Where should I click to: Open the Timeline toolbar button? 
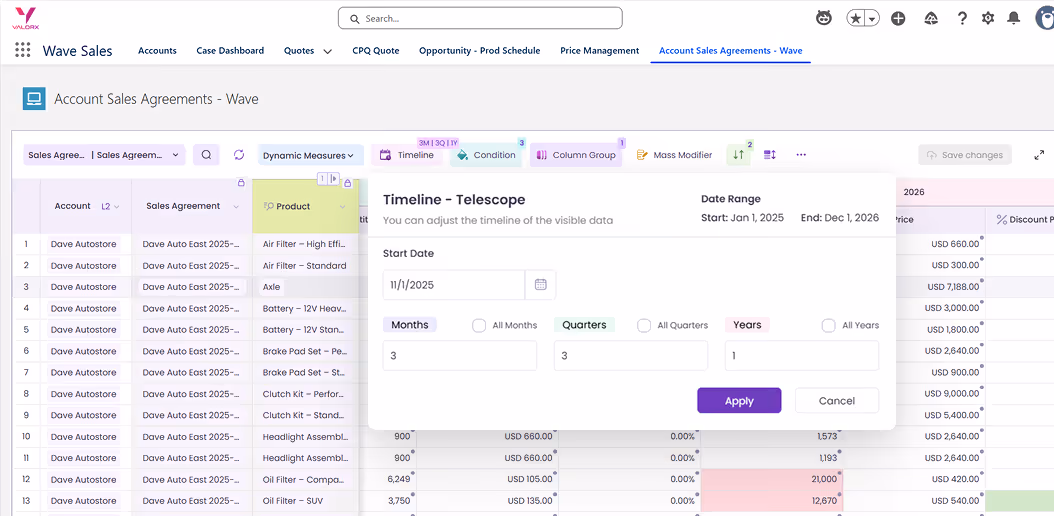pyautogui.click(x=407, y=155)
